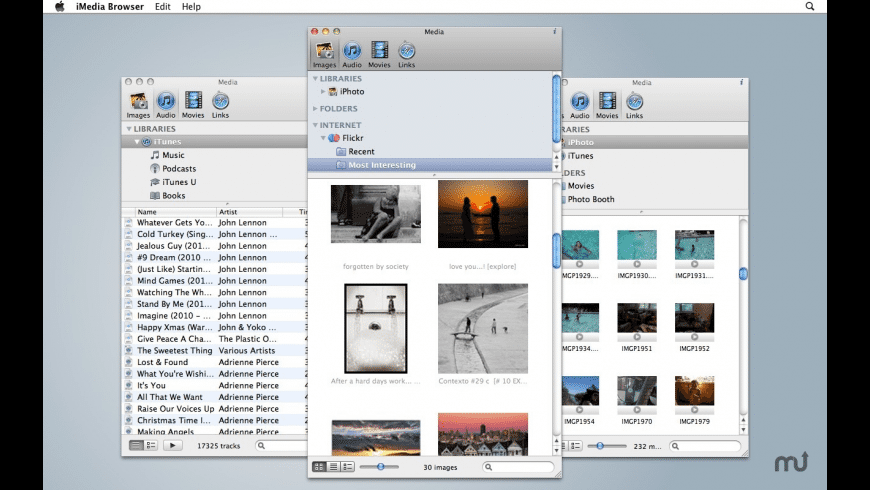This screenshot has height=490, width=870.
Task: Select 'love you...! [explore]' sunset thumbnail
Action: (483, 214)
